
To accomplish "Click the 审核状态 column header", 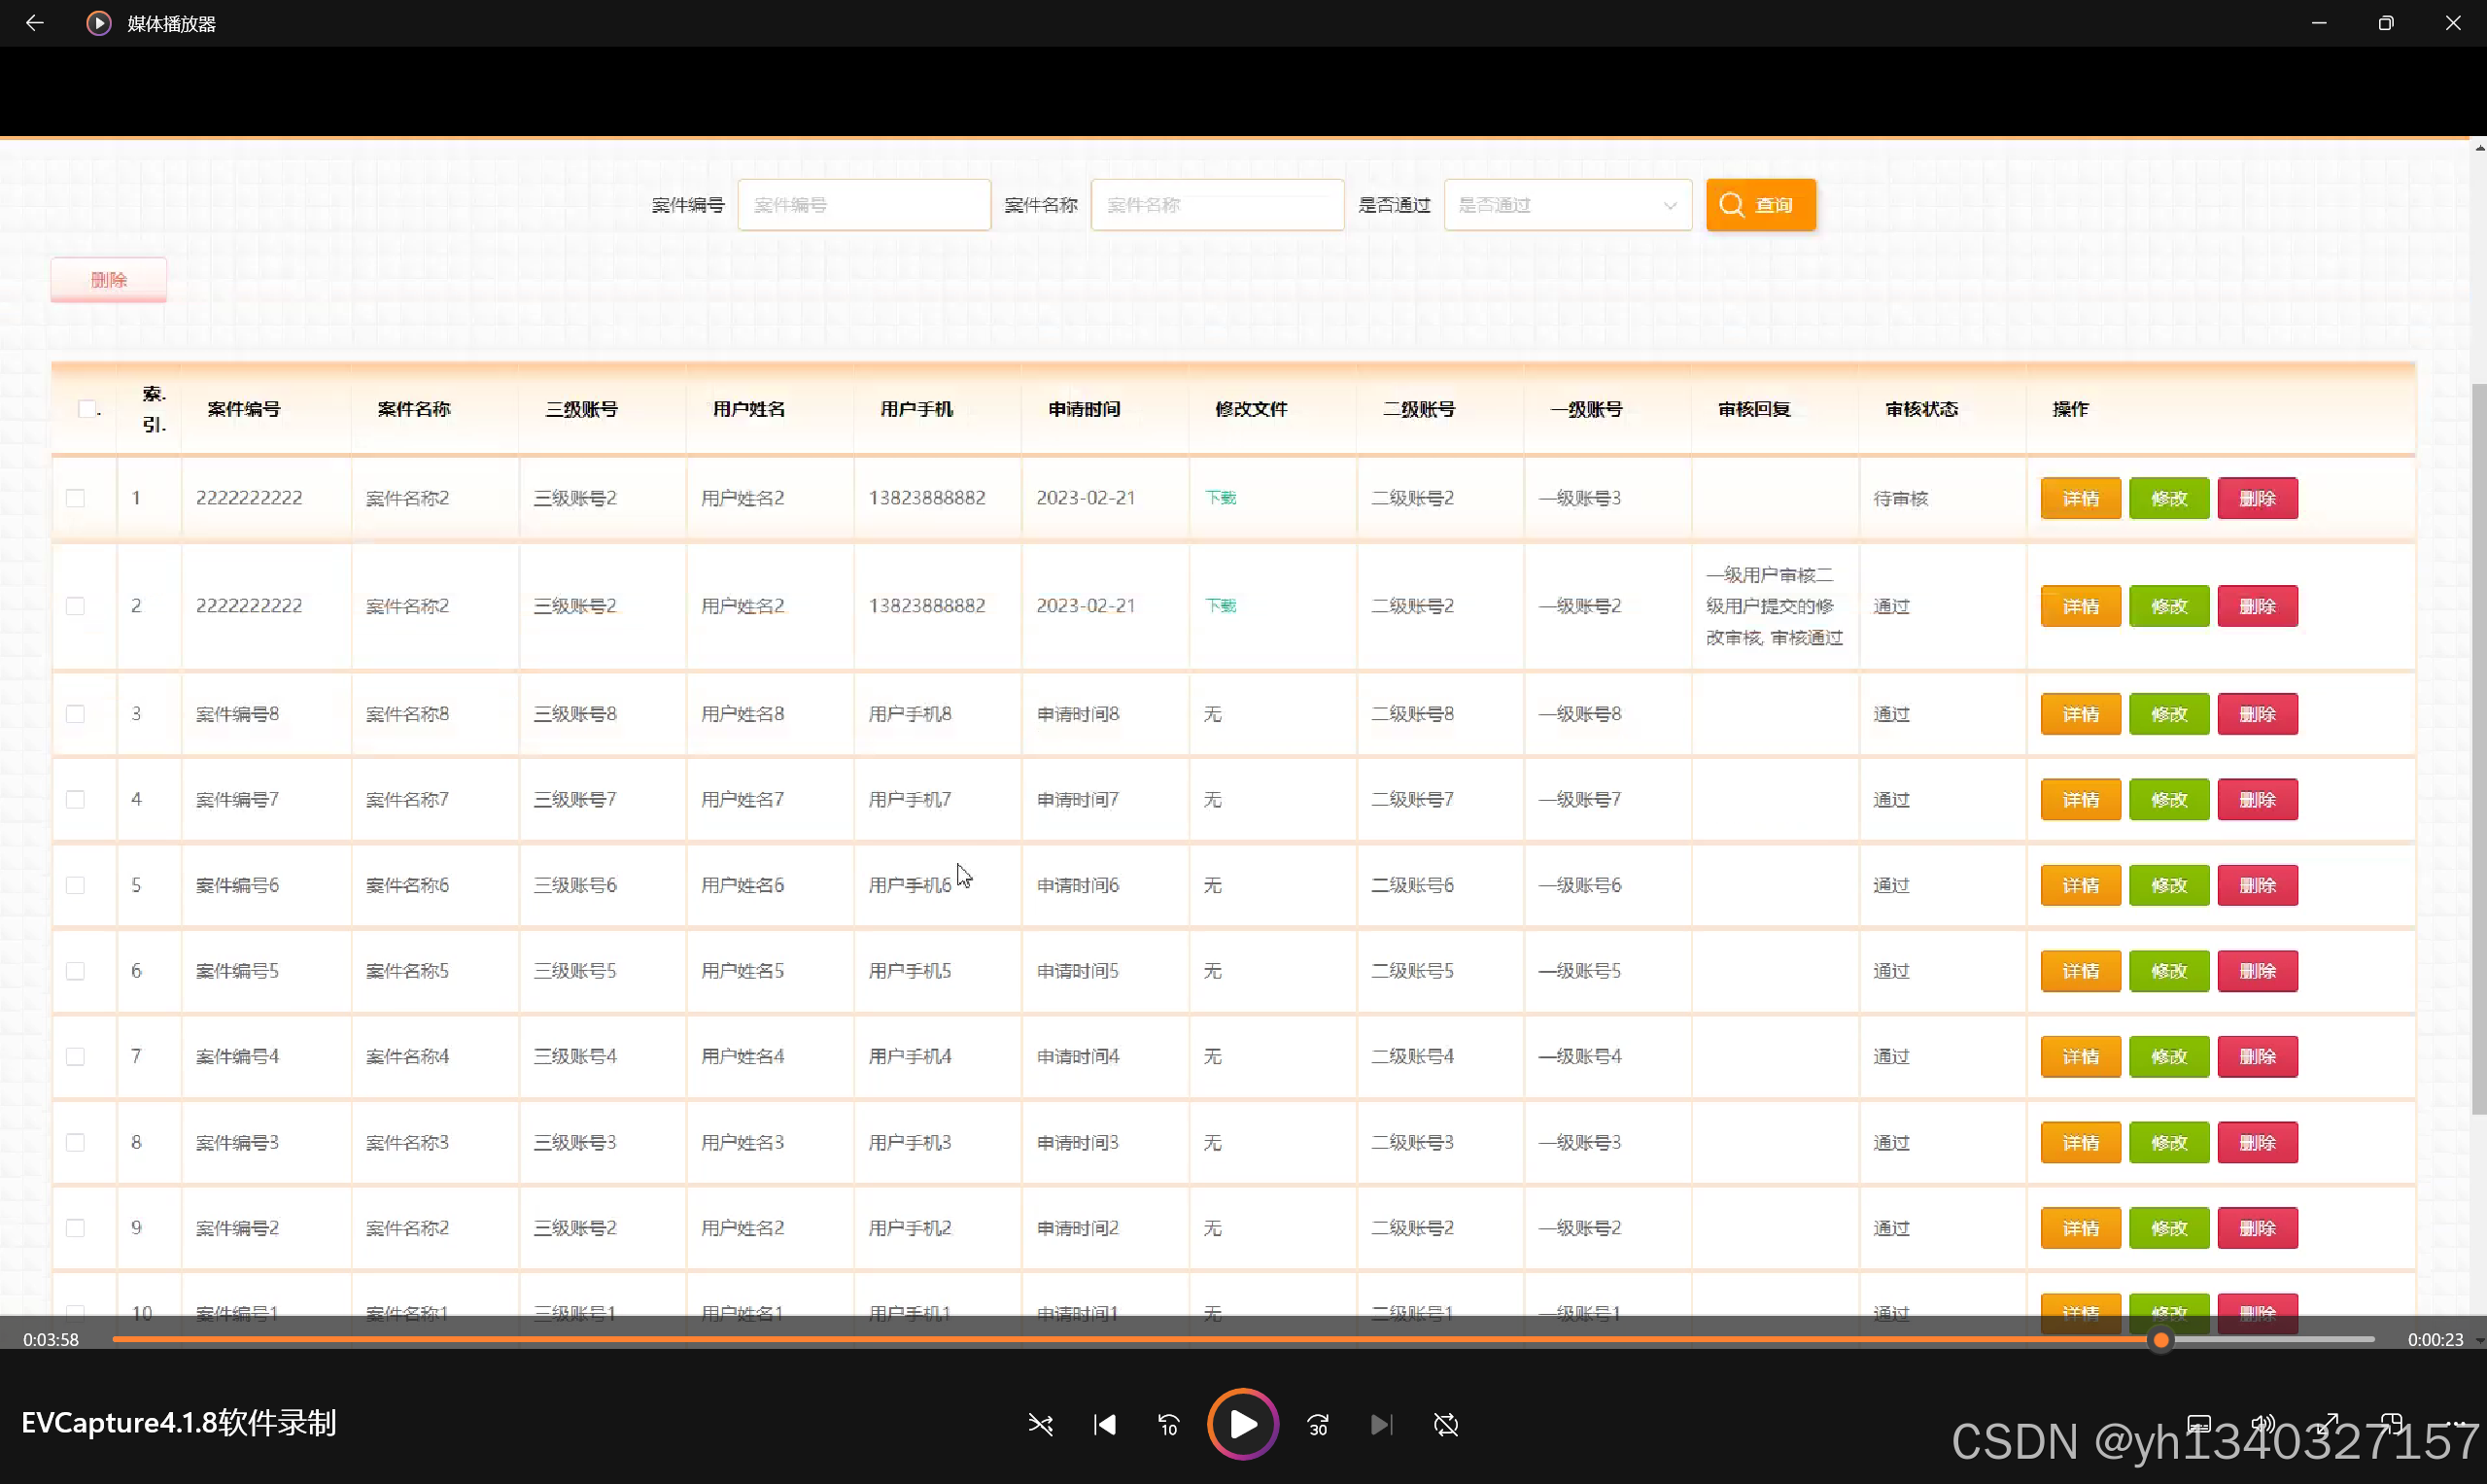I will point(1921,409).
